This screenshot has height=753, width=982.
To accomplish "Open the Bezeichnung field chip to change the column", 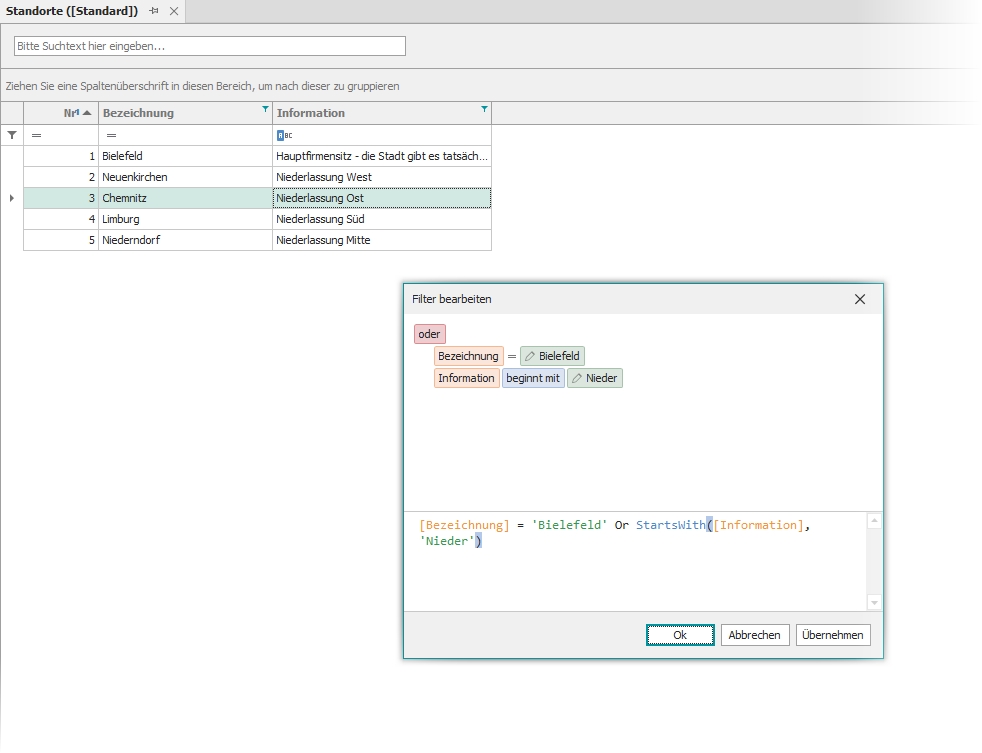I will point(466,355).
